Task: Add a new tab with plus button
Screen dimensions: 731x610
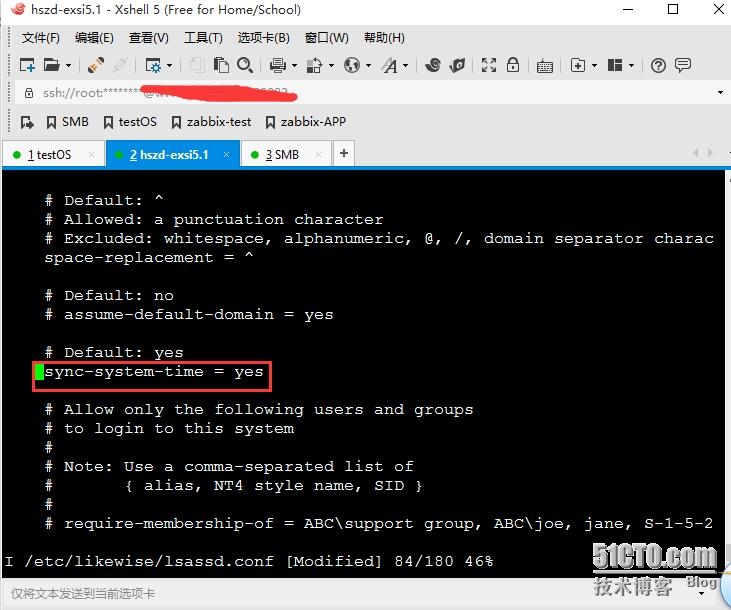Action: tap(344, 153)
